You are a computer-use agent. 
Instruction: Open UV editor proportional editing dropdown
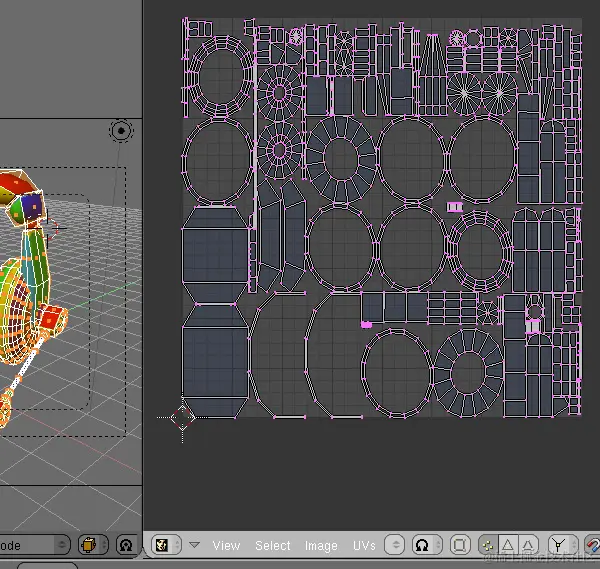click(427, 545)
